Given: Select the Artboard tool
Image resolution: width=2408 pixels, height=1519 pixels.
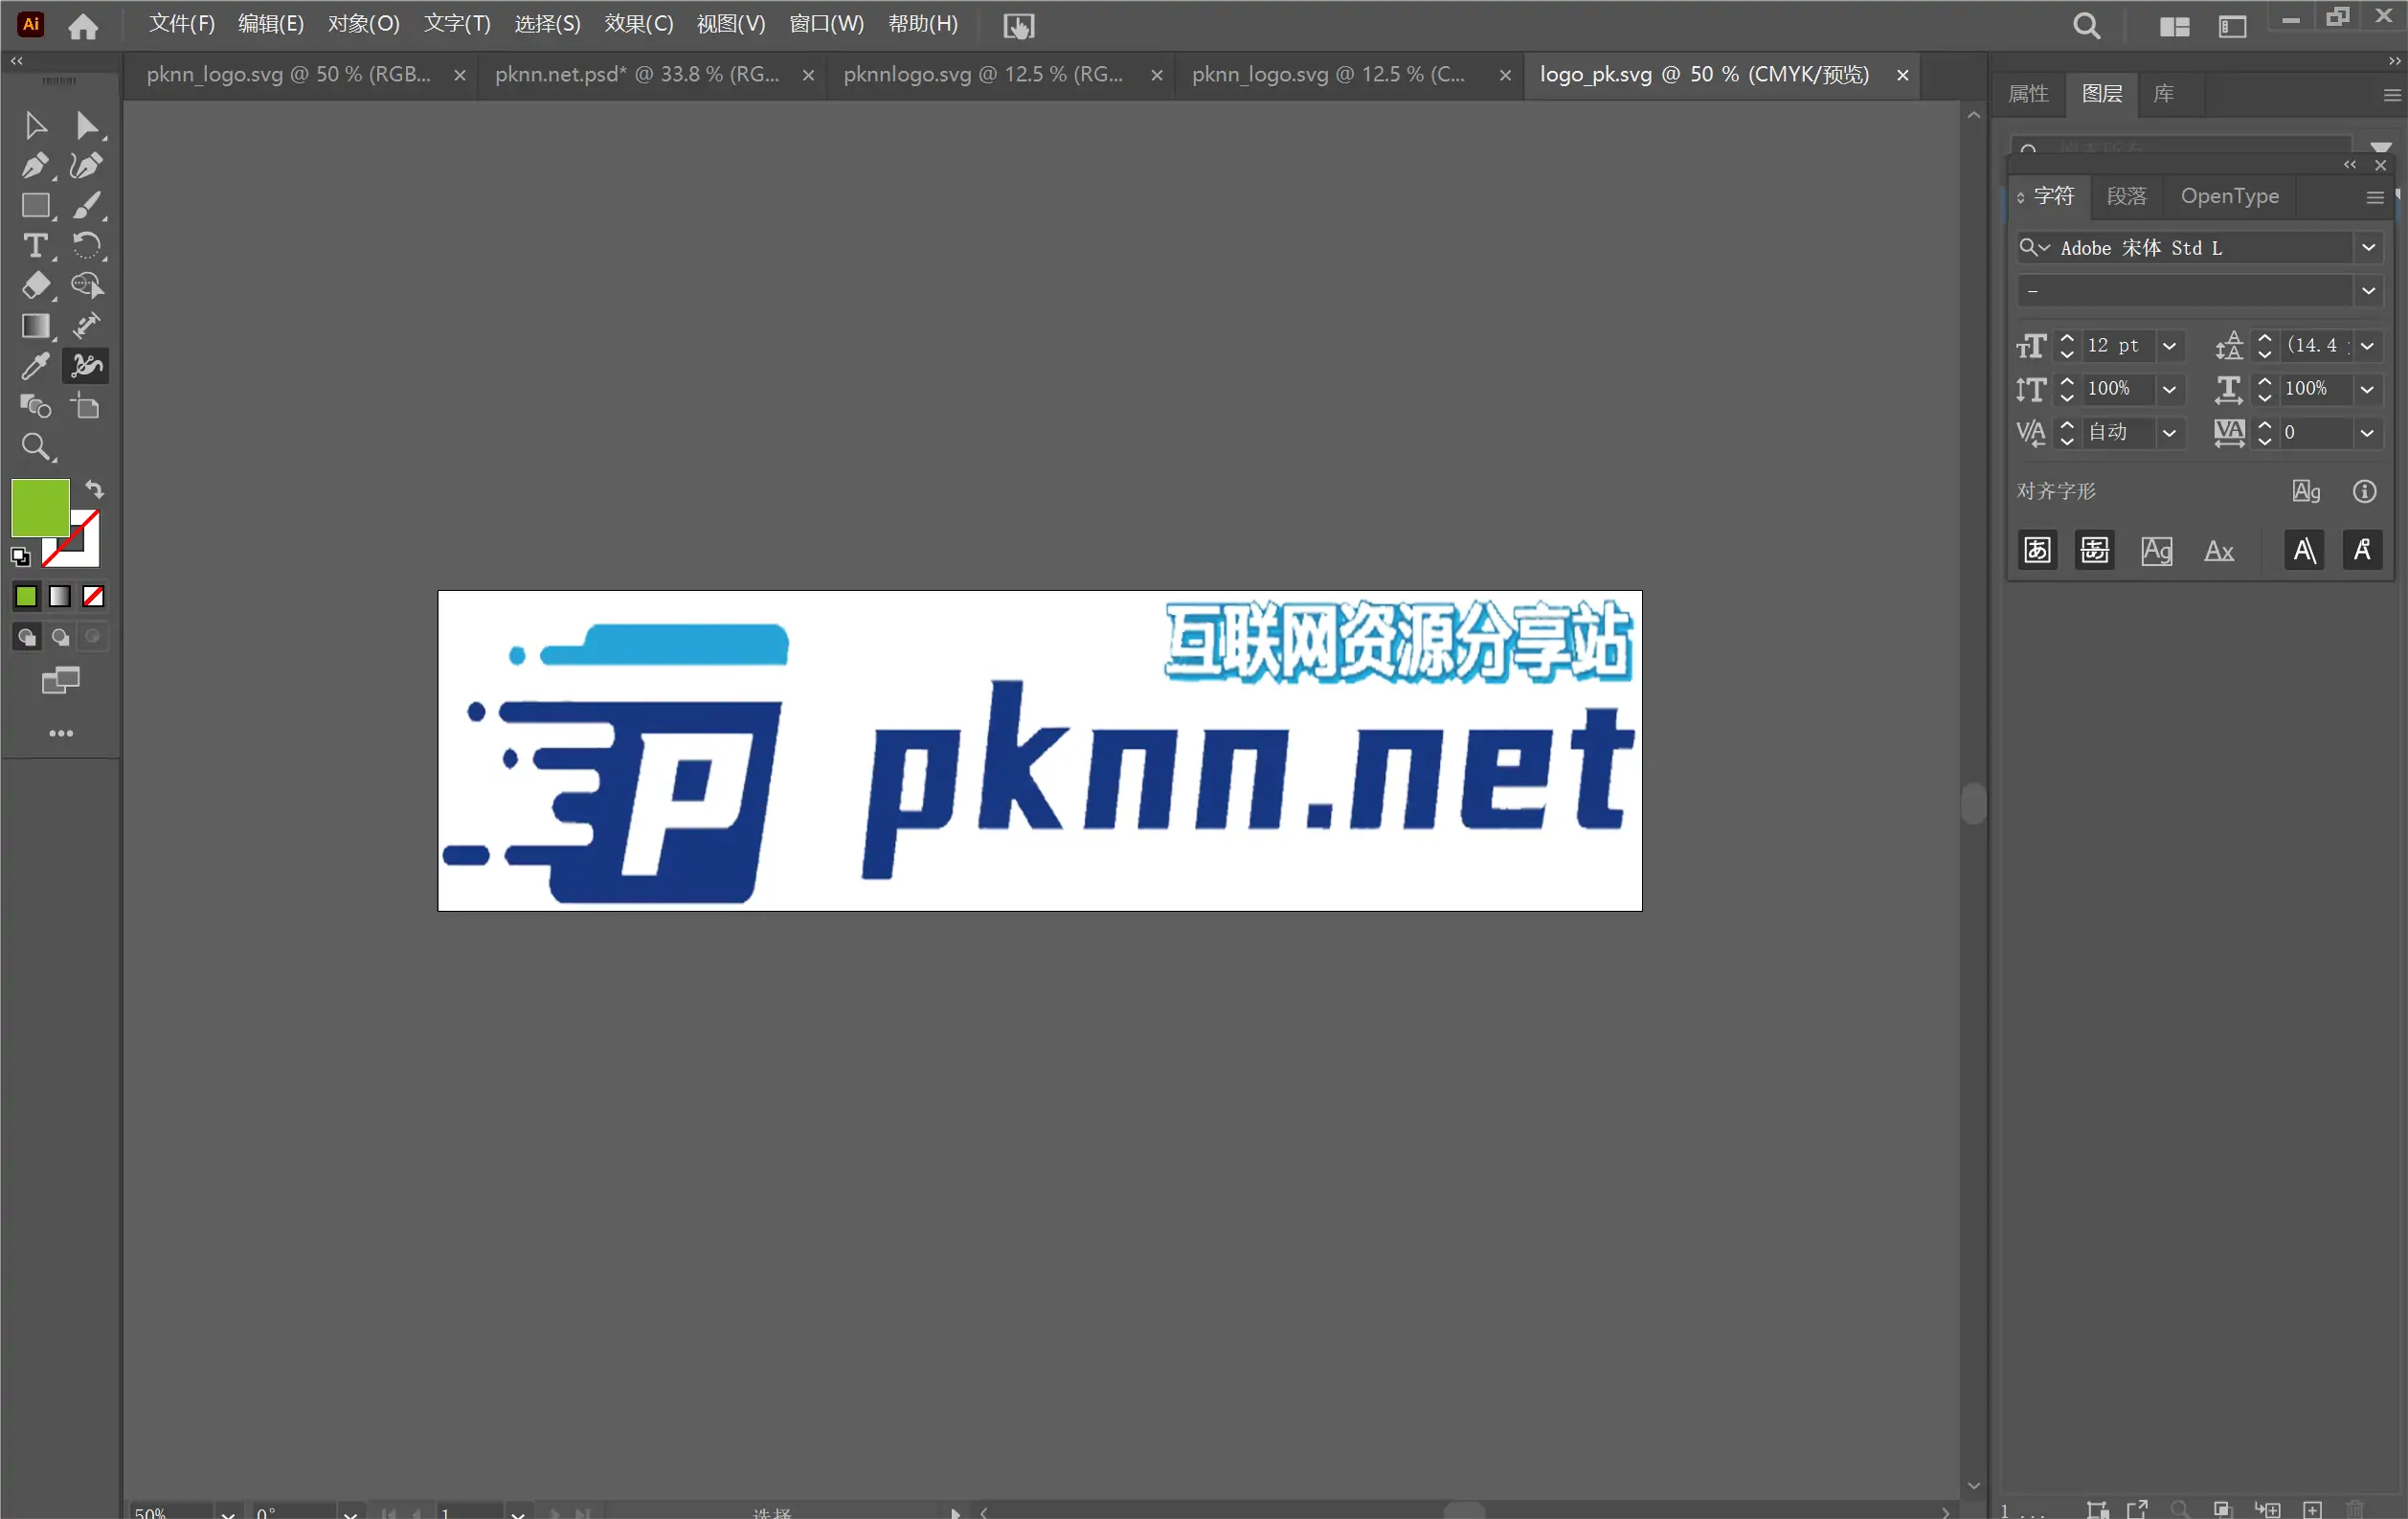Looking at the screenshot, I should point(87,407).
